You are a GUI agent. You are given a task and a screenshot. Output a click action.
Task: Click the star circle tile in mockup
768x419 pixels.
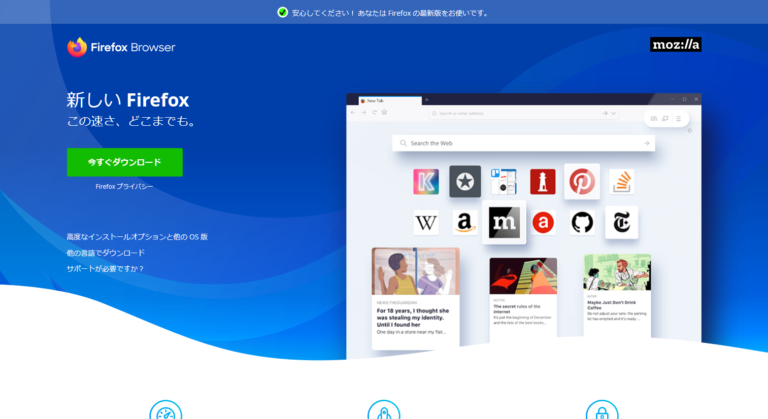click(x=465, y=181)
